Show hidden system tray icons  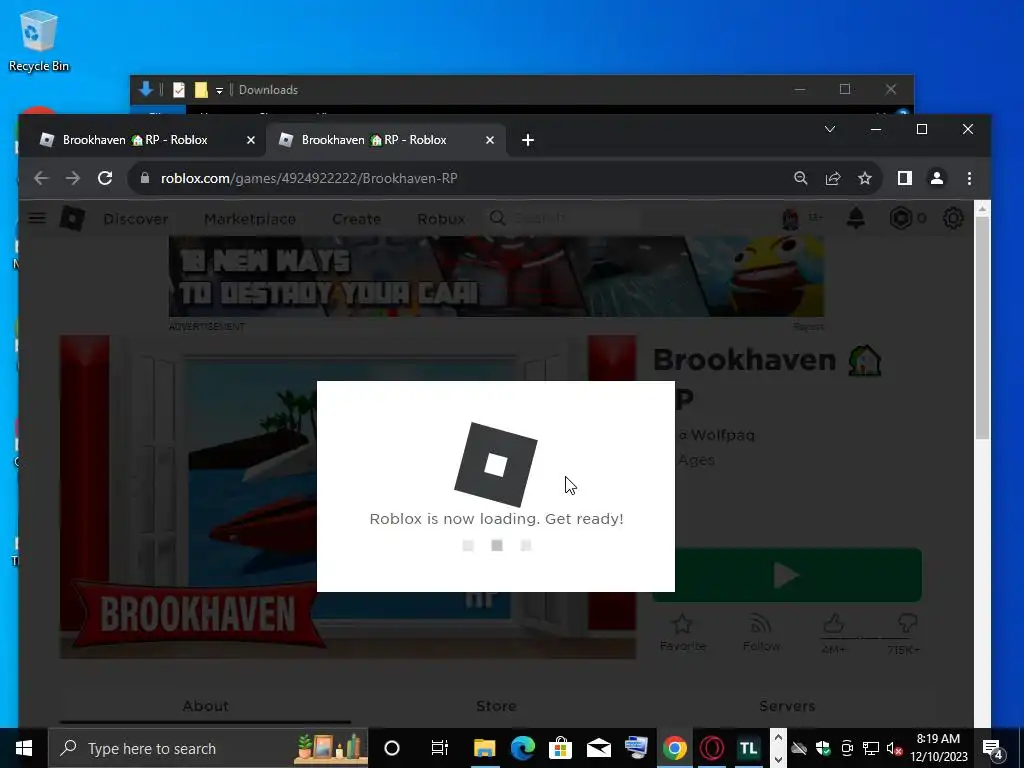point(778,738)
